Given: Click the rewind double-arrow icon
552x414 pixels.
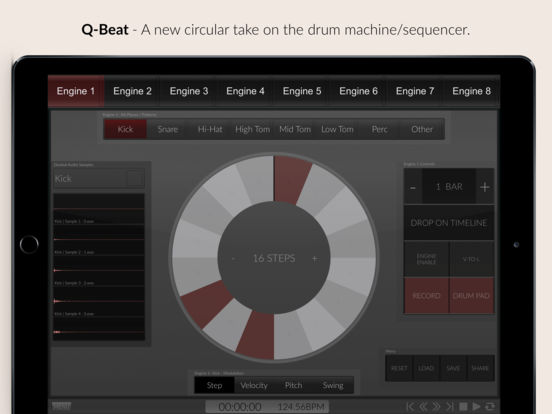Looking at the screenshot, I should coord(424,407).
